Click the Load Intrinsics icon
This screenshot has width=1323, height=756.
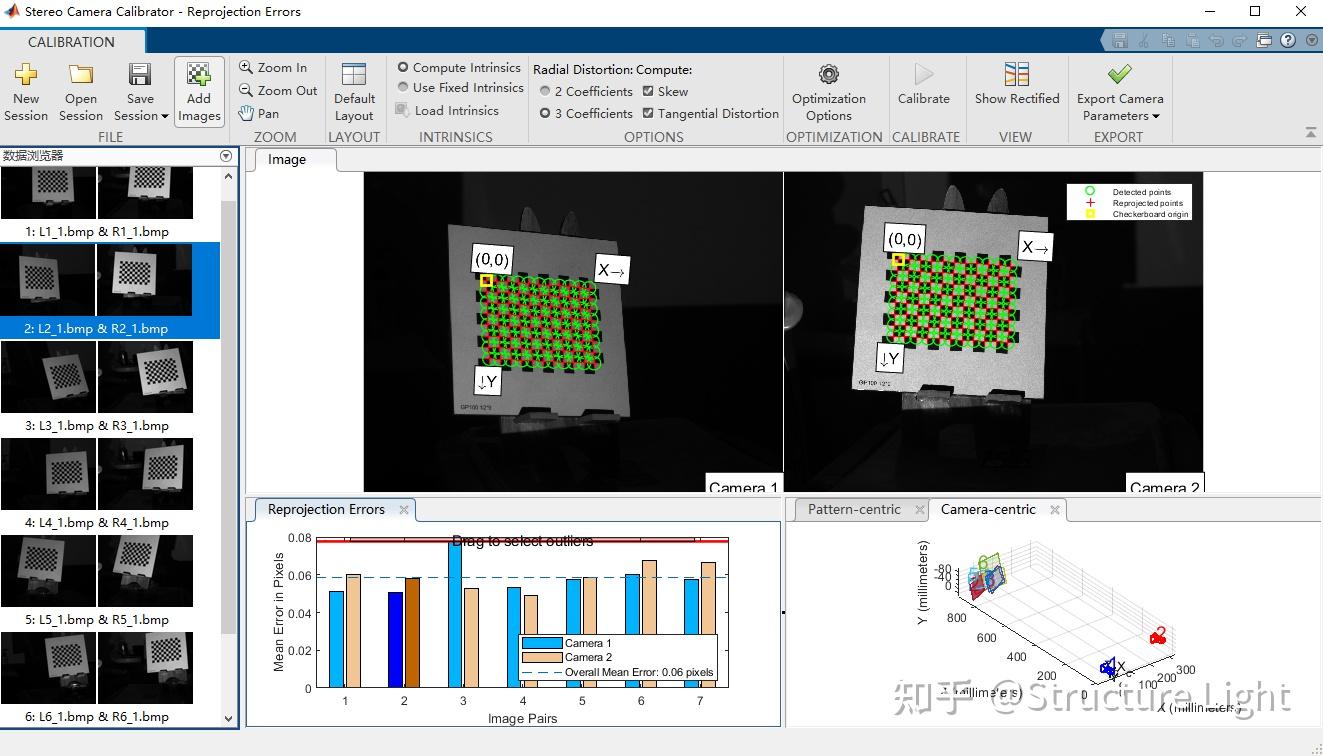[x=403, y=111]
